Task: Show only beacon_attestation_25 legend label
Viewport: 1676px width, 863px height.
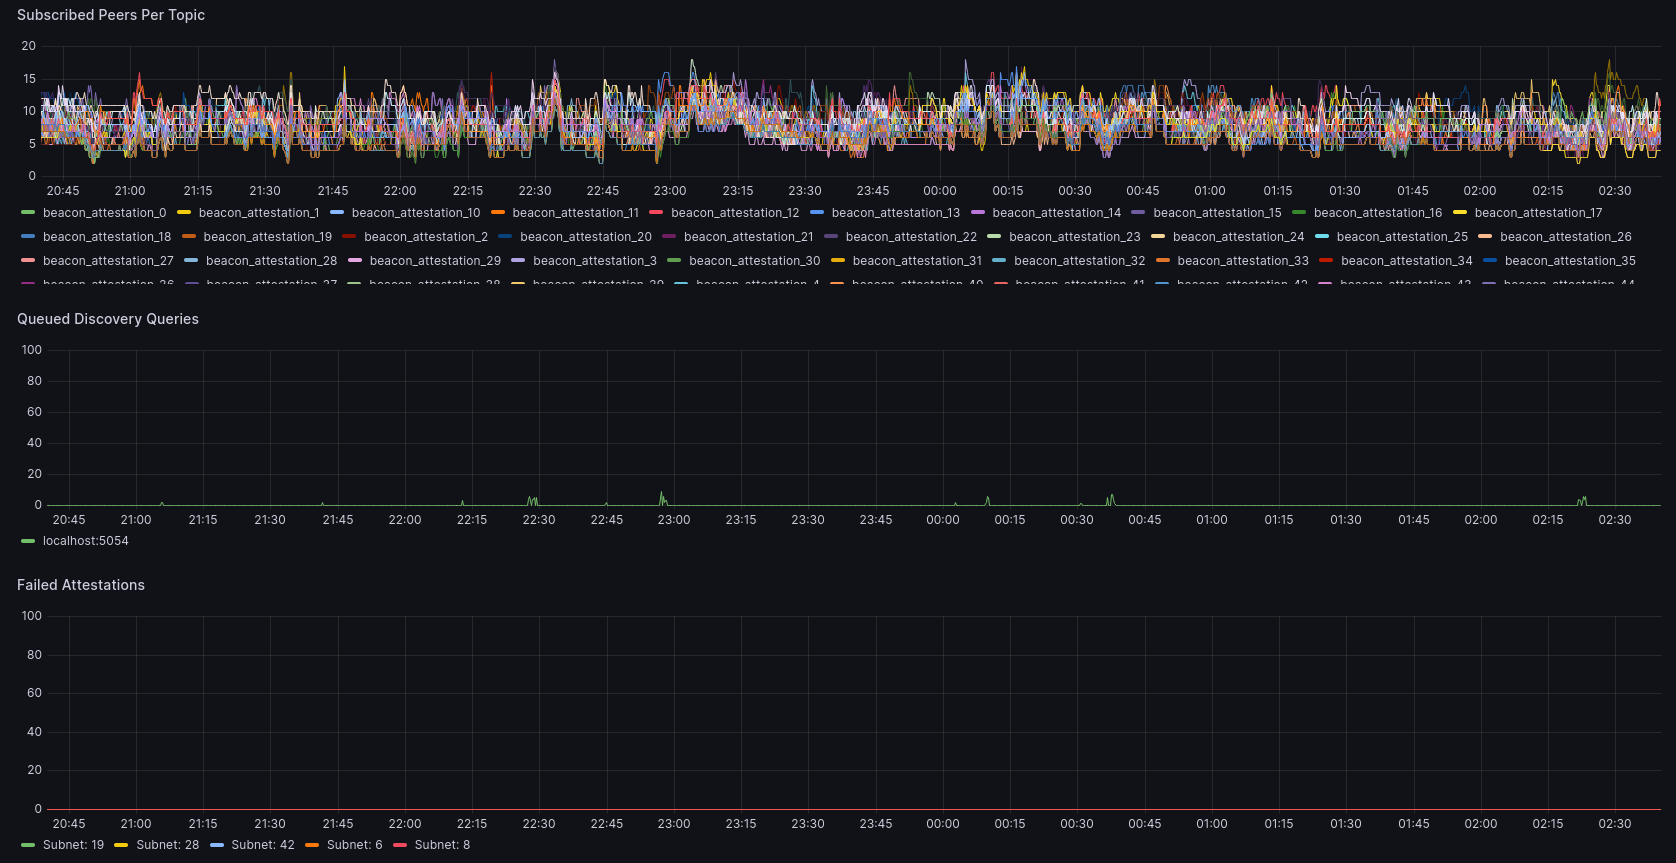Action: [x=1402, y=237]
